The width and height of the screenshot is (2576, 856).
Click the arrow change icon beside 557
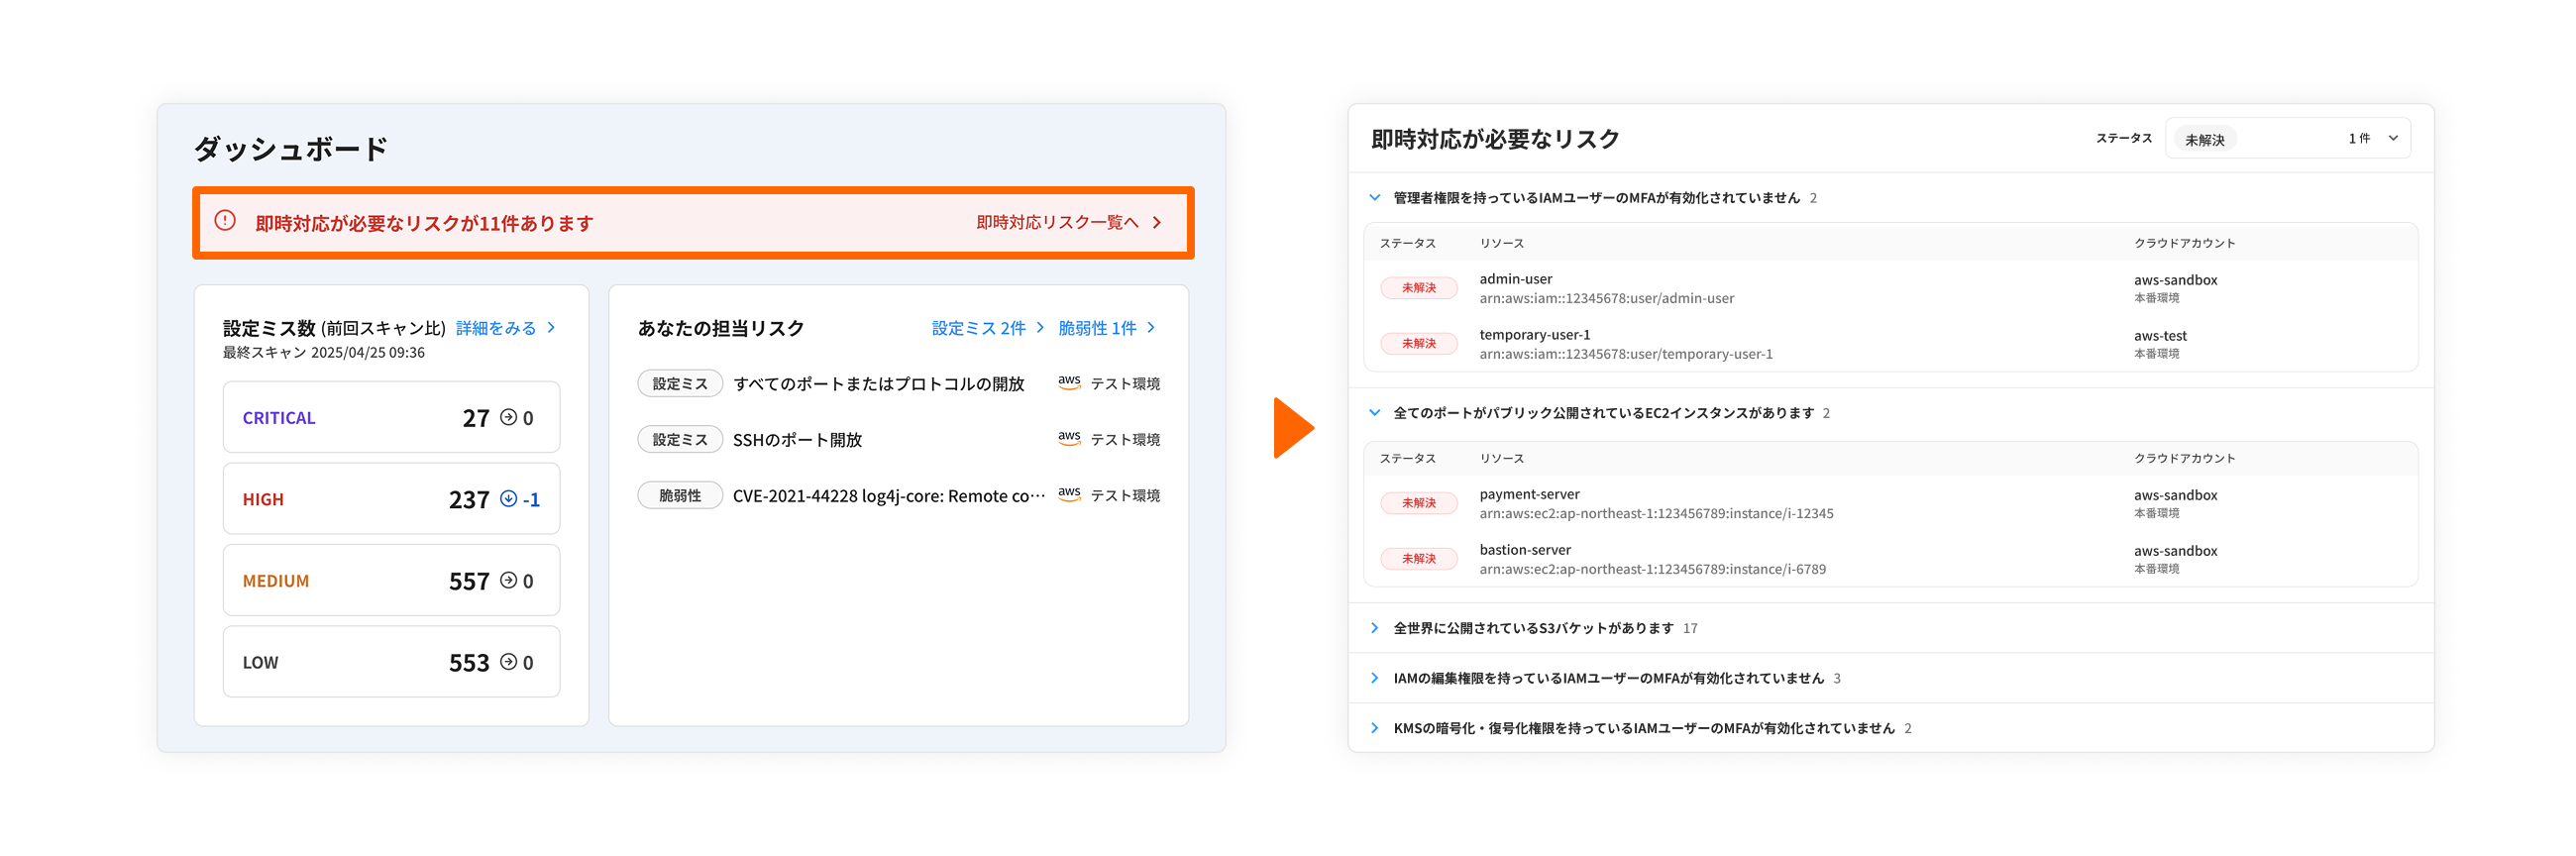point(508,580)
